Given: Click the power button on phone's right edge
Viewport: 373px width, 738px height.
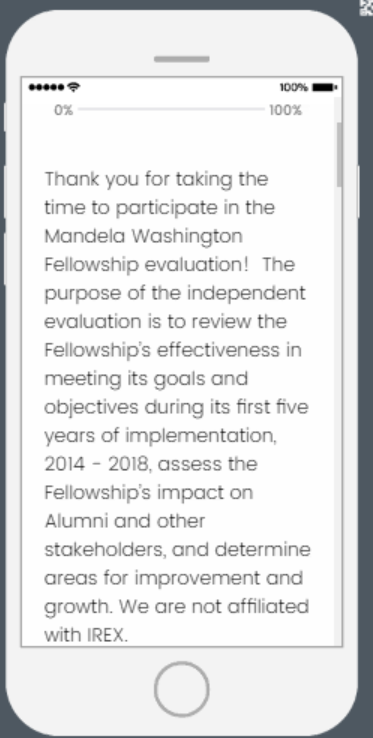Looking at the screenshot, I should click(x=359, y=192).
